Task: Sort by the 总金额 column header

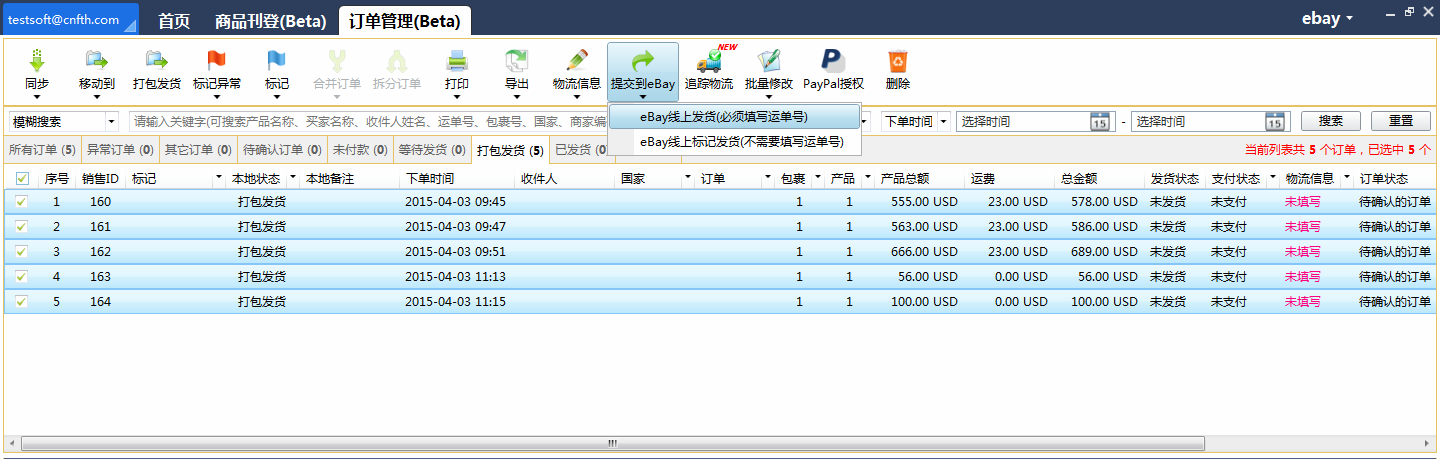Action: pyautogui.click(x=1079, y=179)
